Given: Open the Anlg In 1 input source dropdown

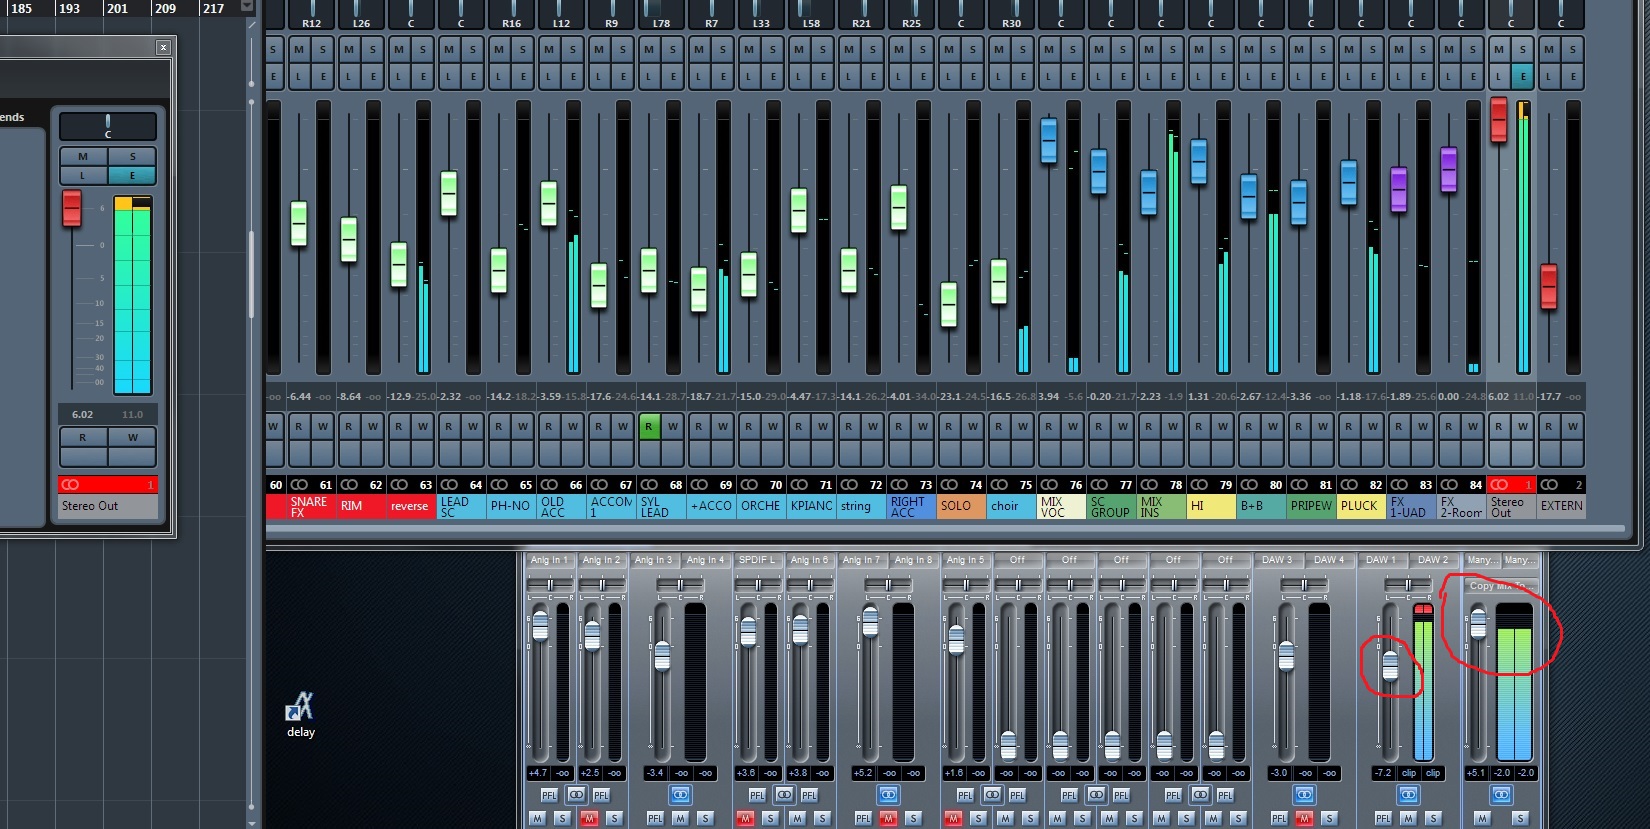Looking at the screenshot, I should coord(549,560).
